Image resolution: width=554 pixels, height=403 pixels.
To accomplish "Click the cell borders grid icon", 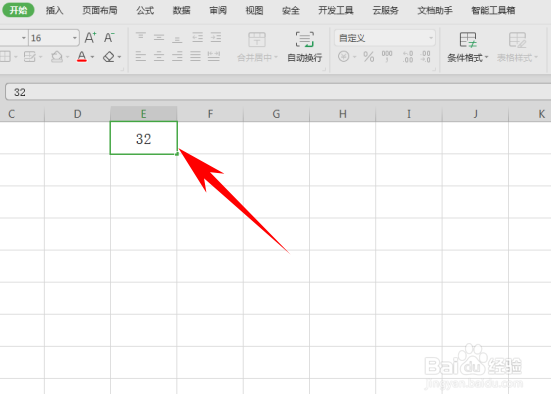I will click(x=5, y=57).
